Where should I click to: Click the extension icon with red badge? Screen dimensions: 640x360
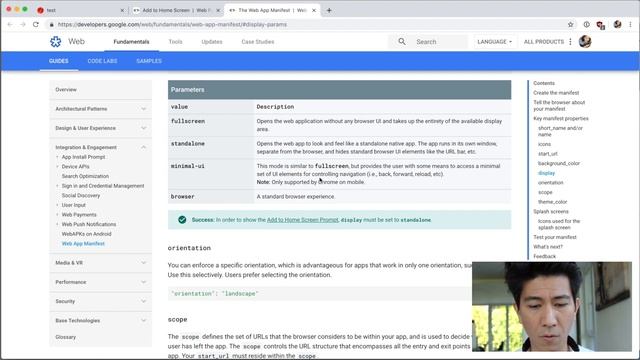600,25
